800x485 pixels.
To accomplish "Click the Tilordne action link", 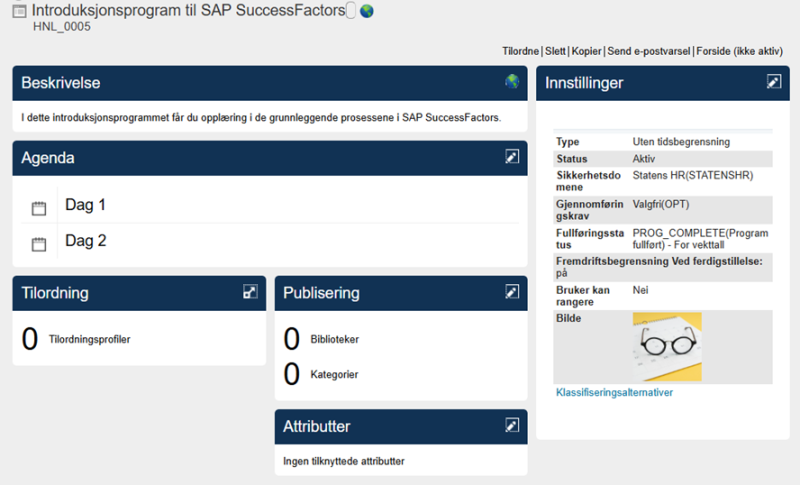I will coord(520,52).
